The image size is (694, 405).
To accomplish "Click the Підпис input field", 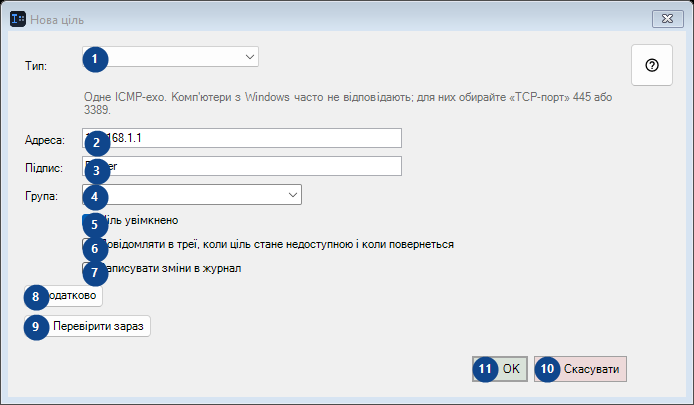I will click(x=242, y=166).
